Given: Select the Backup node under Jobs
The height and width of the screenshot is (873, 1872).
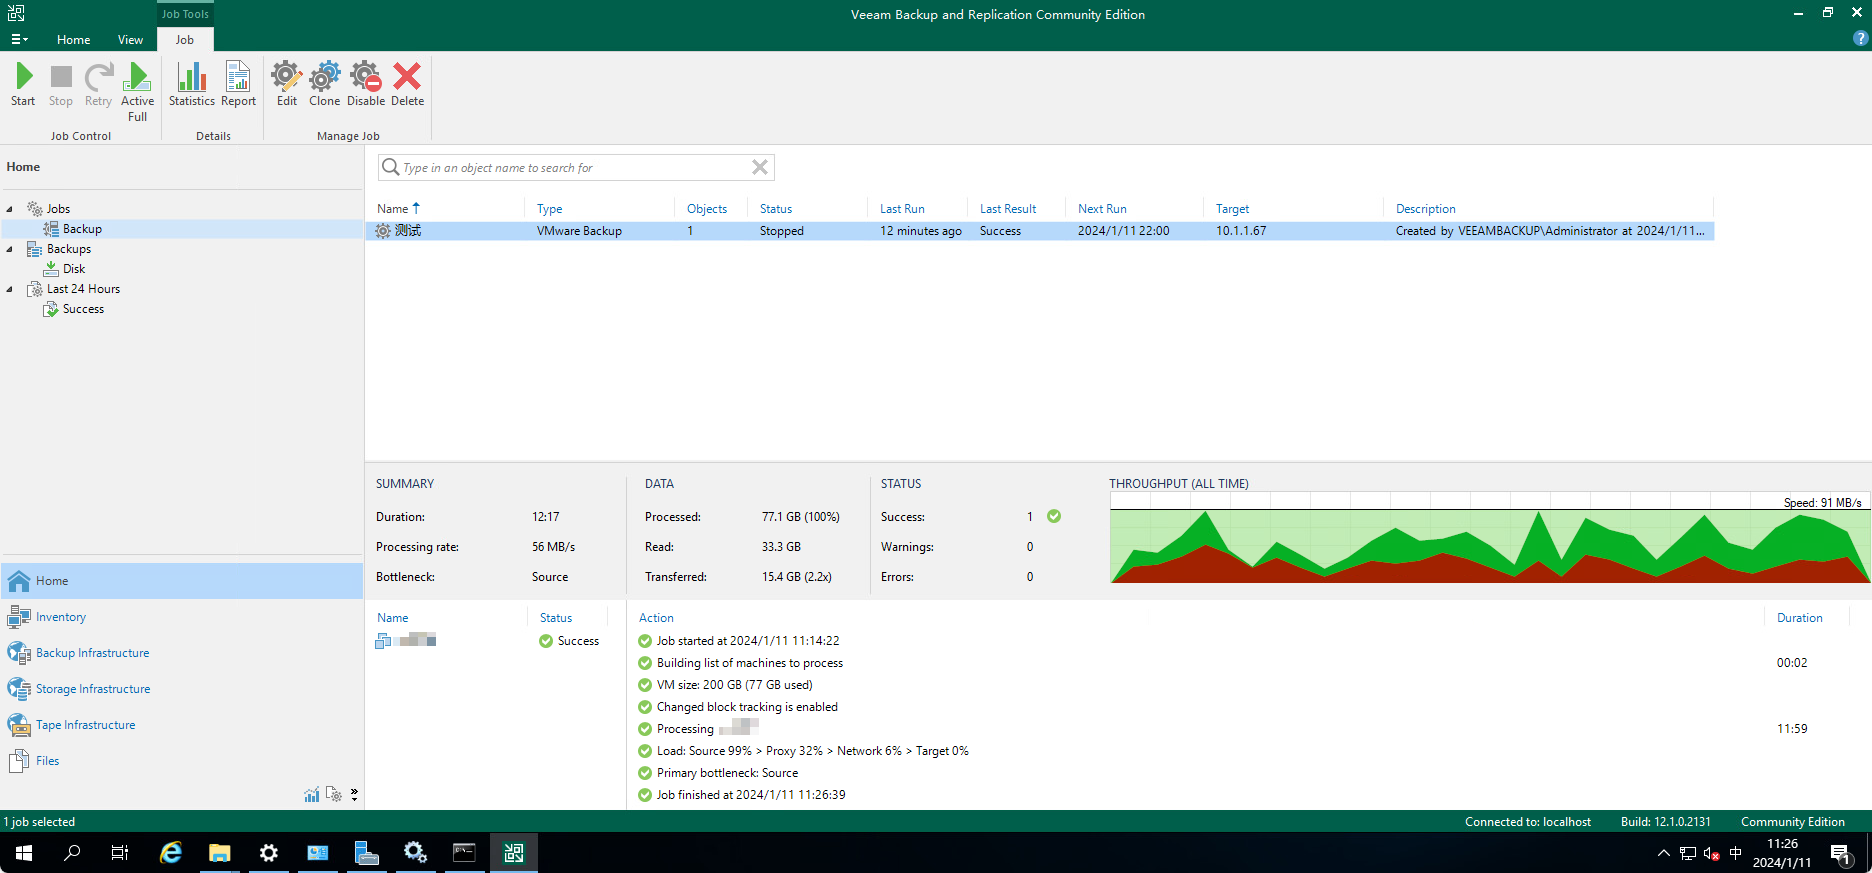Looking at the screenshot, I should coord(73,229).
